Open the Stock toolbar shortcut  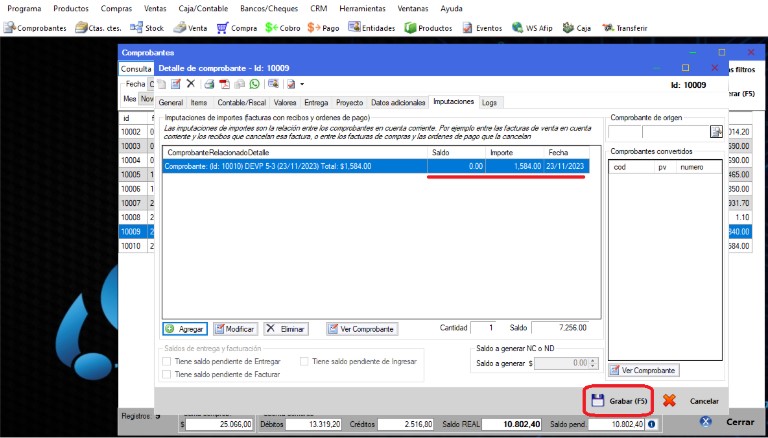(x=147, y=28)
